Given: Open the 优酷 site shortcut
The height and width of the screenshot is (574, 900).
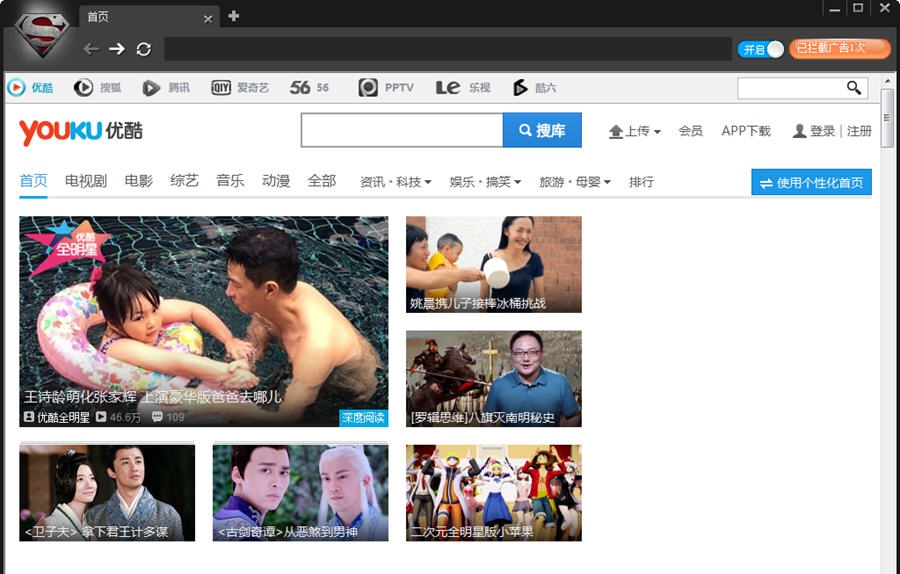Looking at the screenshot, I should click(30, 87).
